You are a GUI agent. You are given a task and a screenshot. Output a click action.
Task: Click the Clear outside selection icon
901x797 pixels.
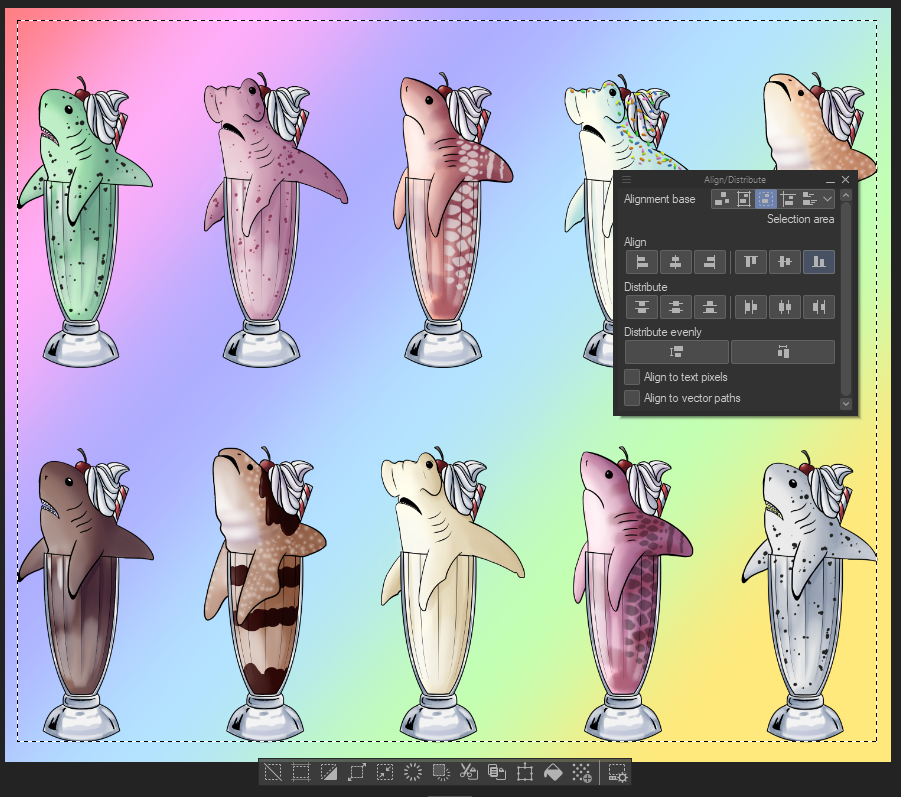[x=441, y=772]
